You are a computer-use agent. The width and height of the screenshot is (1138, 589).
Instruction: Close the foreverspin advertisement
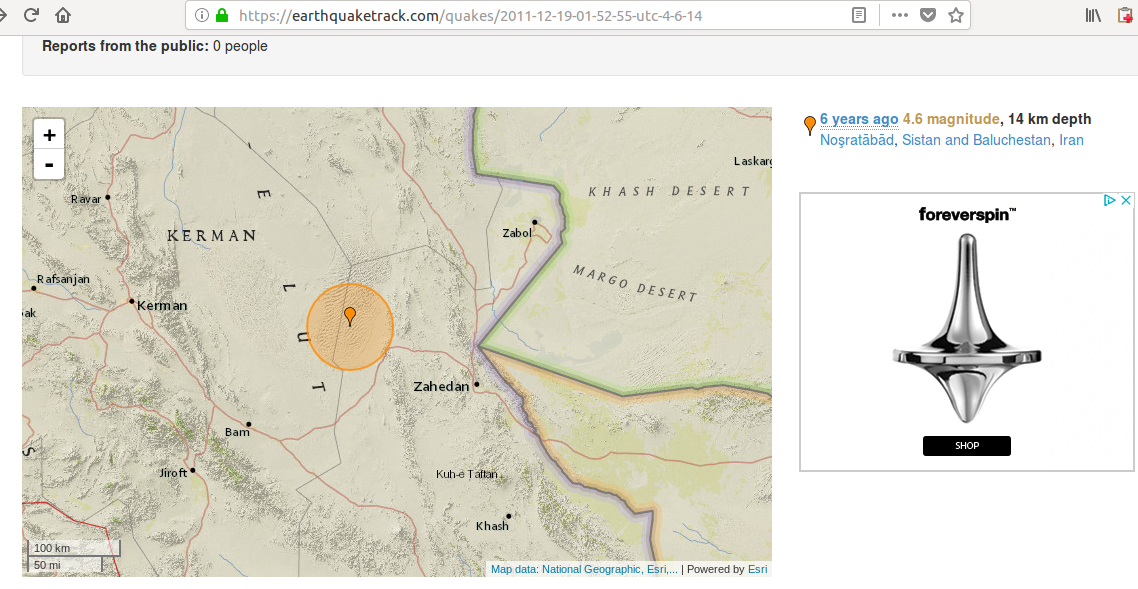click(x=1125, y=200)
